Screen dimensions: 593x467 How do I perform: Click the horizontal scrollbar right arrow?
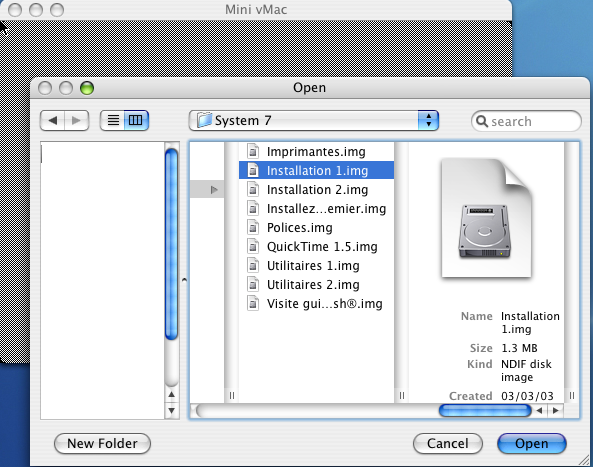click(x=556, y=410)
